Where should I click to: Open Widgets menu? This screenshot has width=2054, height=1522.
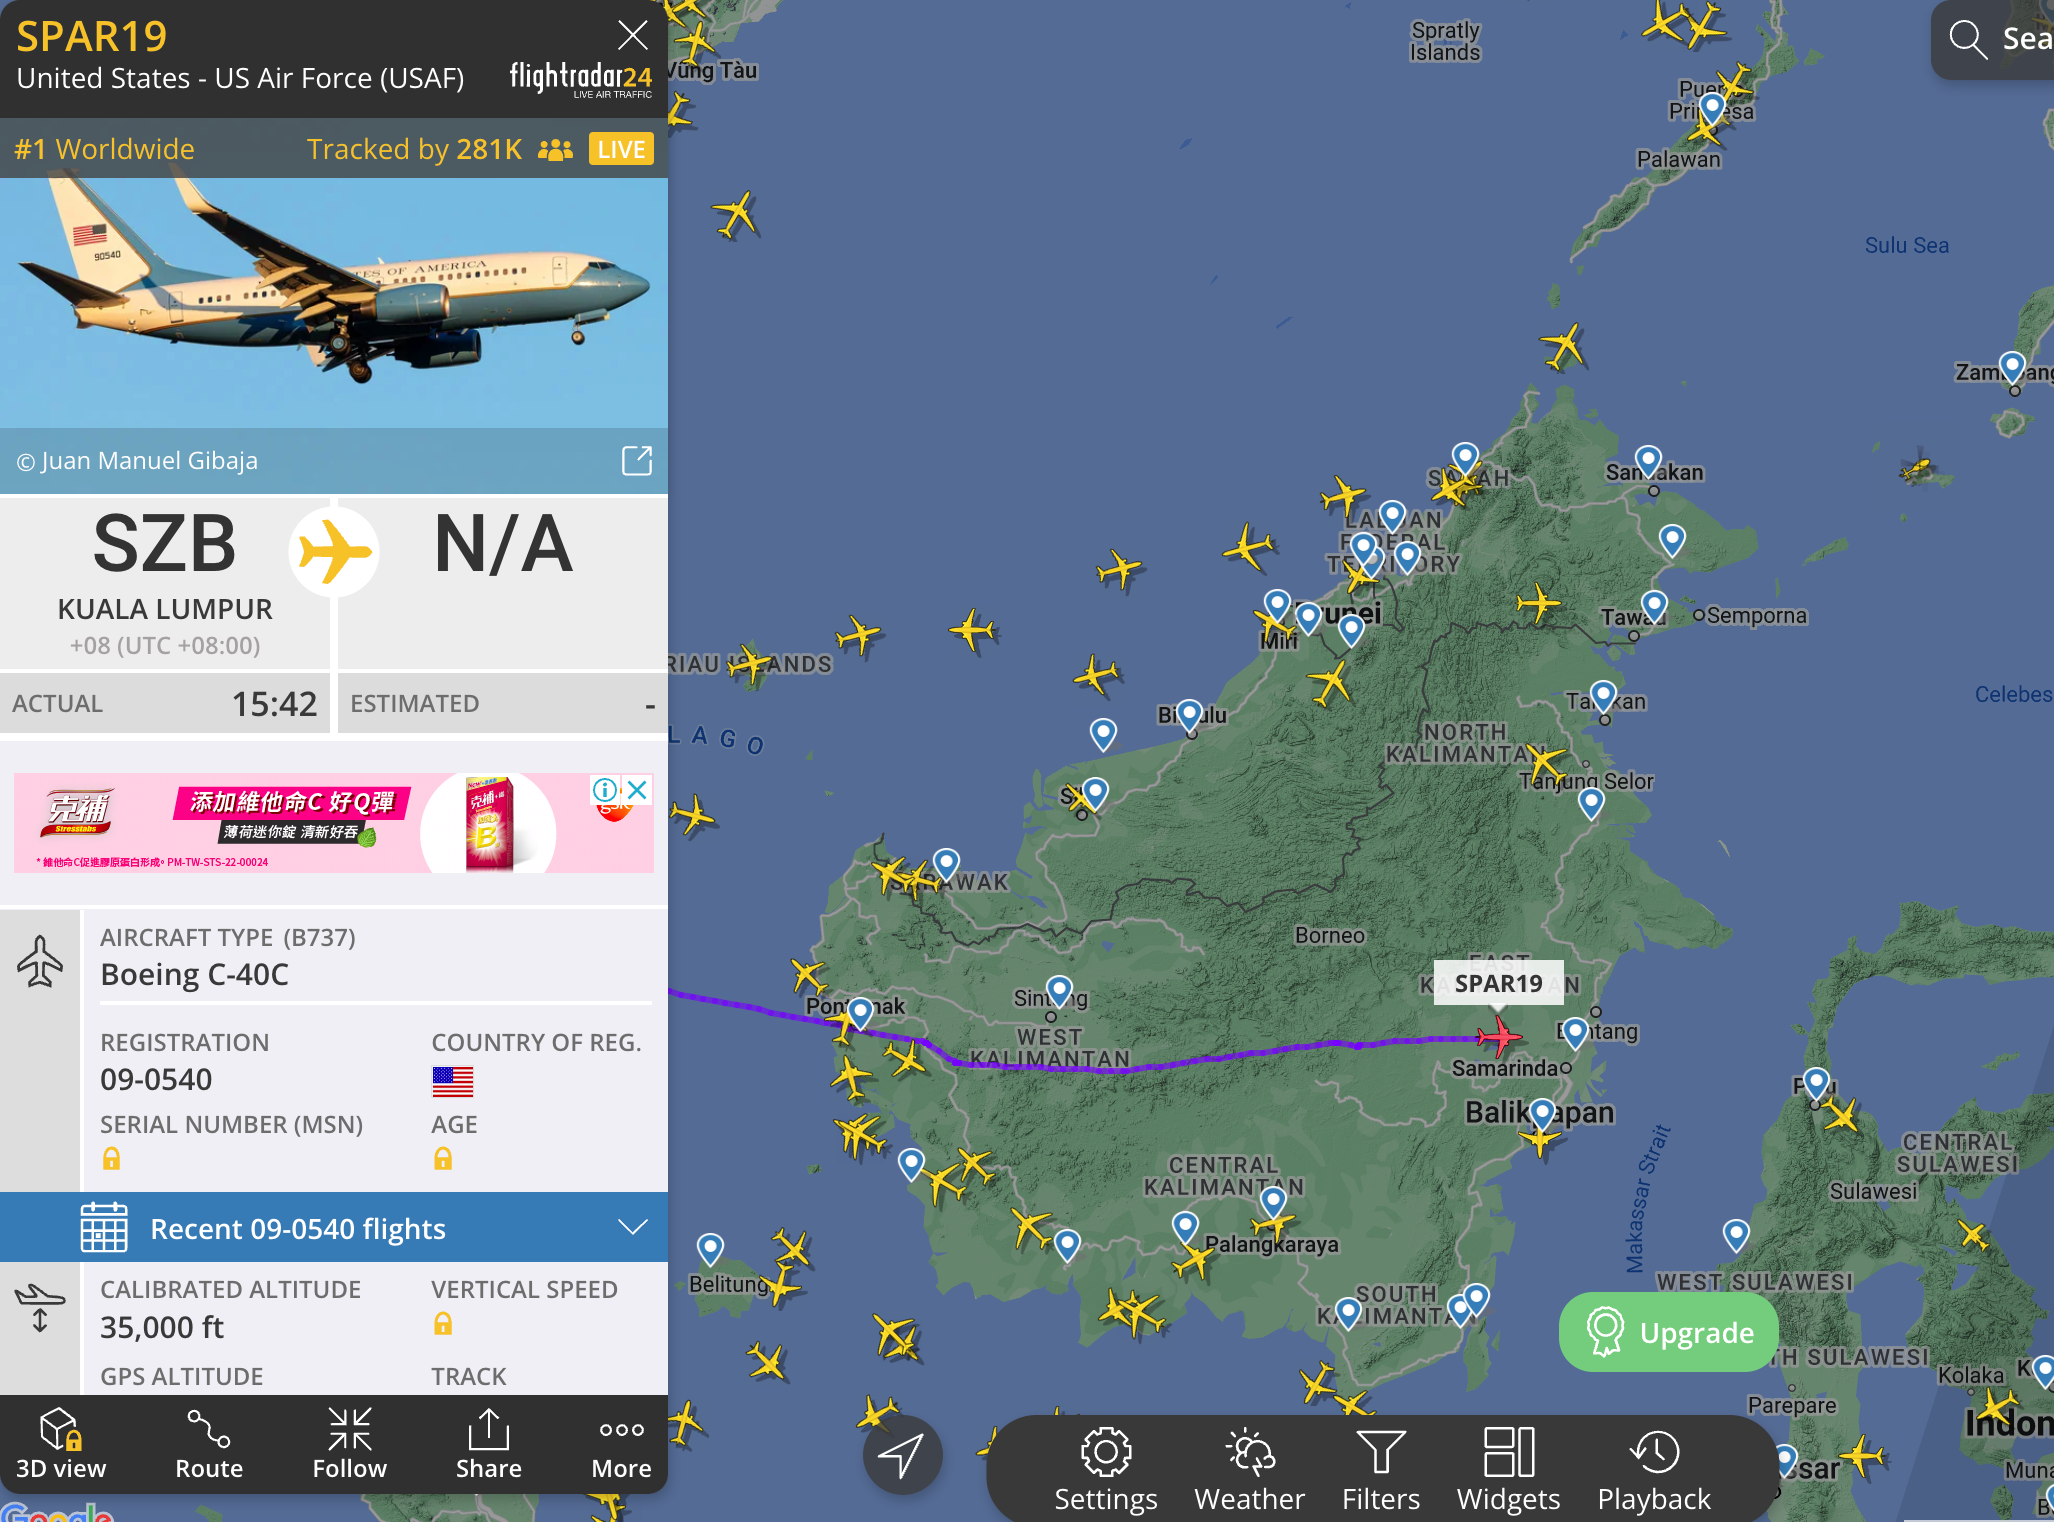(x=1508, y=1470)
